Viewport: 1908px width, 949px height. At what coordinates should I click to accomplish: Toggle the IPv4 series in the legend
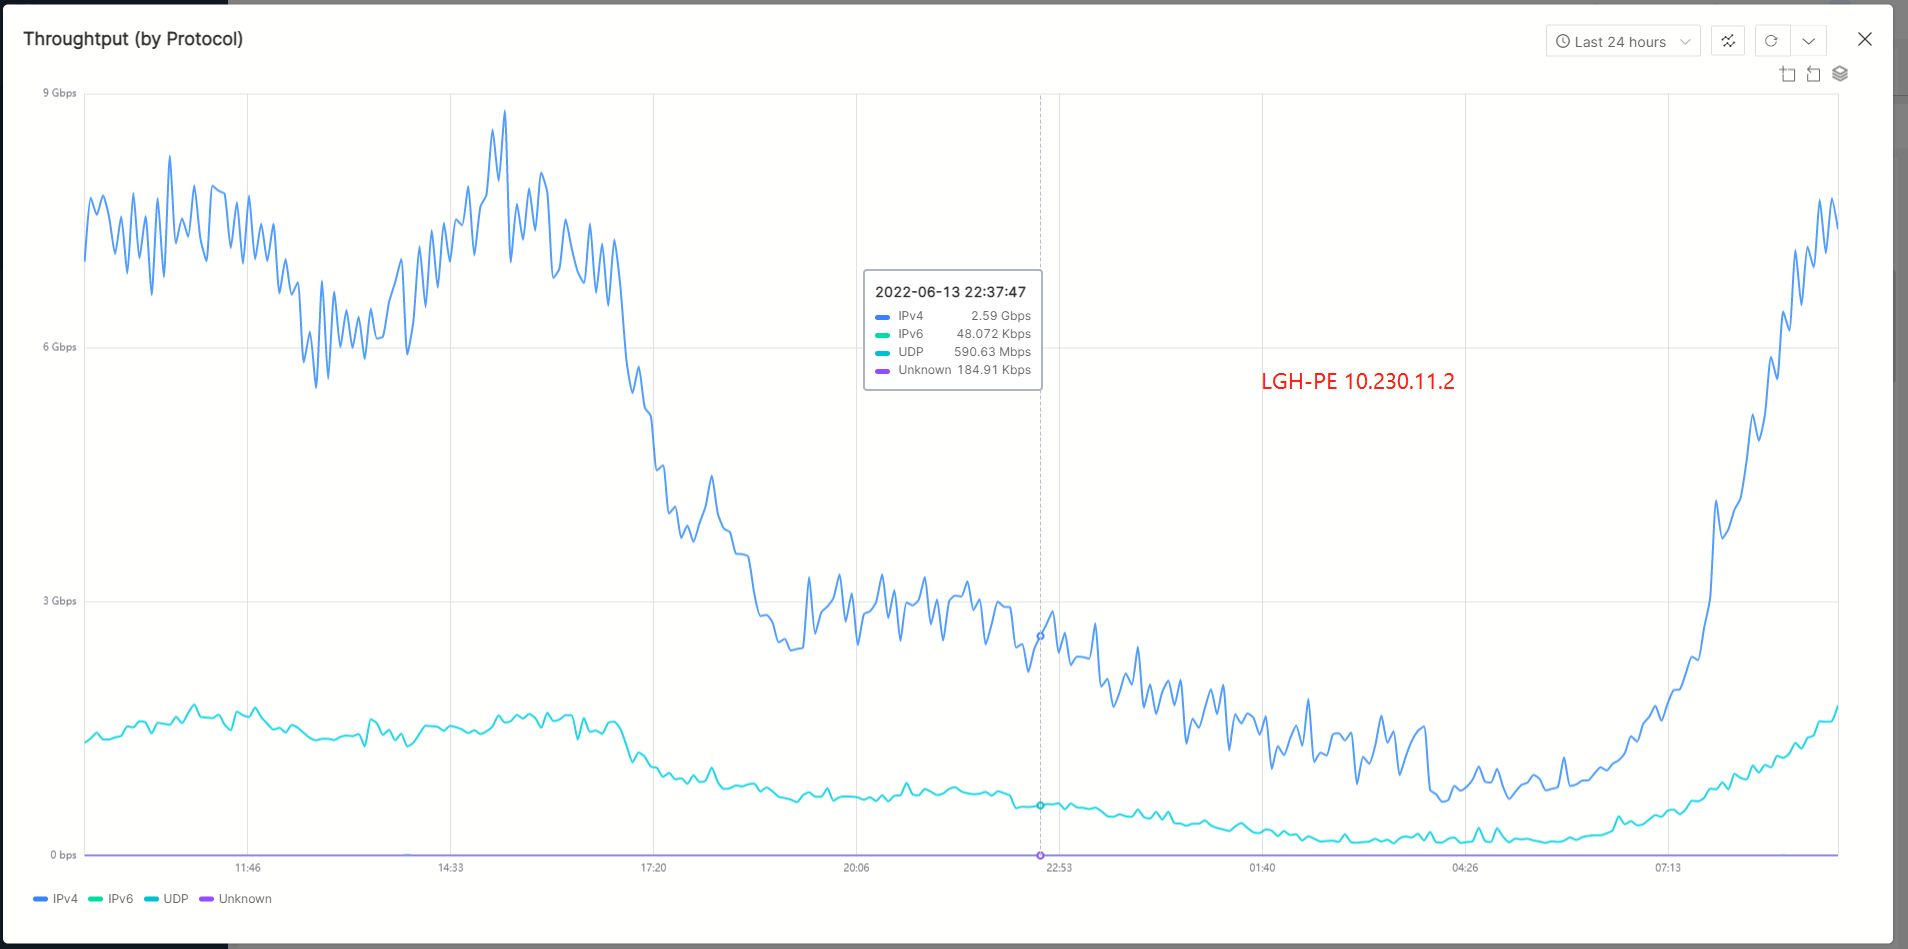(x=56, y=899)
